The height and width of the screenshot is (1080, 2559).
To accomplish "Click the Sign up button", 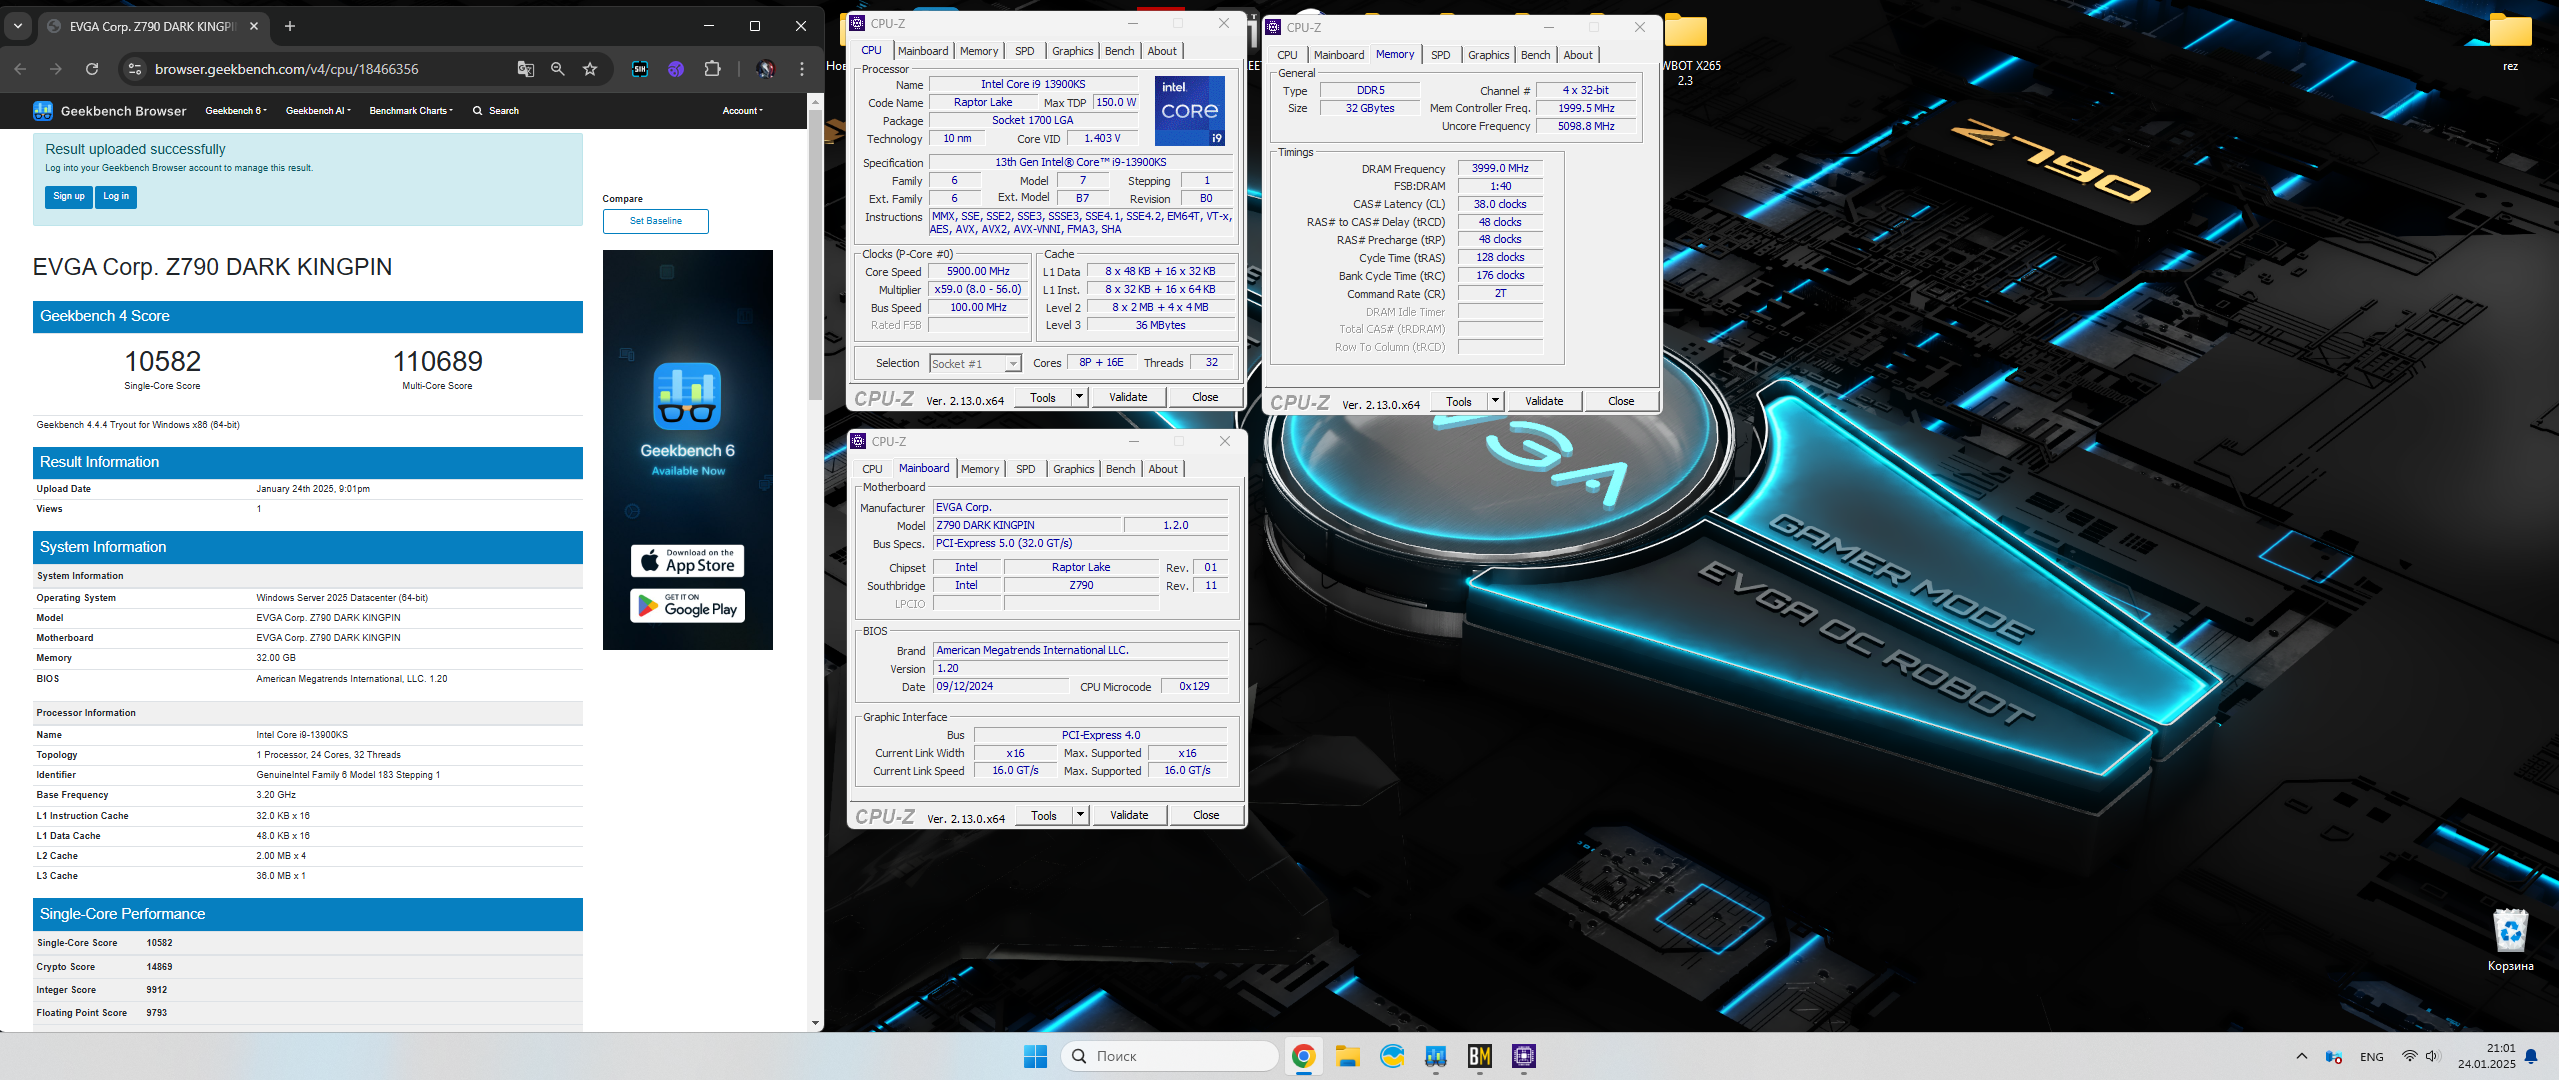I will (x=69, y=197).
